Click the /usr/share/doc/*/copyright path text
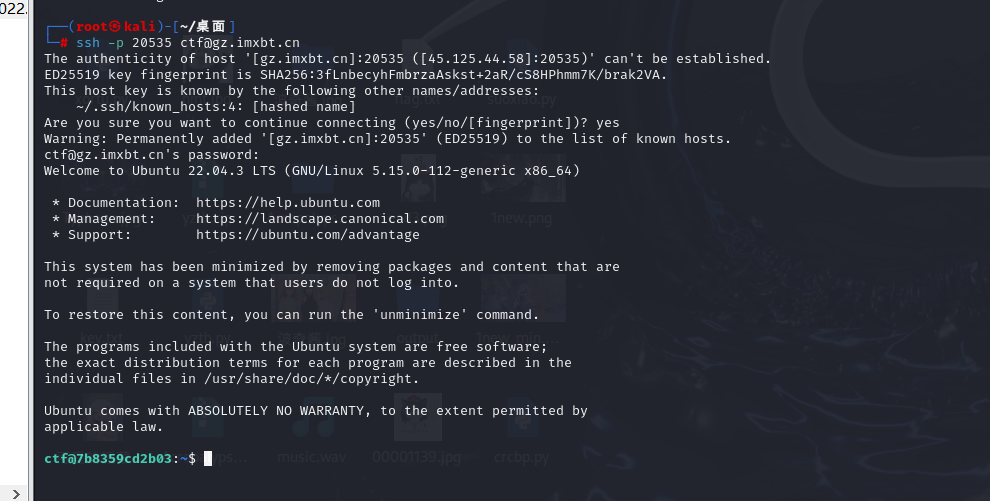 pos(311,379)
